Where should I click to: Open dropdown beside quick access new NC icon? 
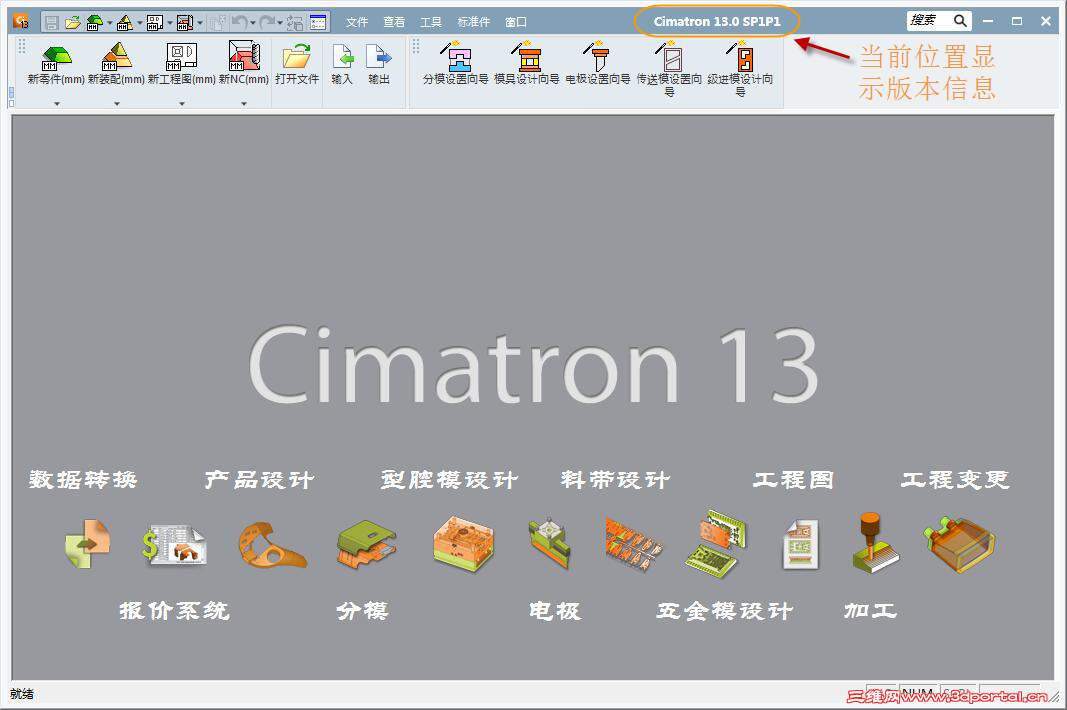click(200, 23)
